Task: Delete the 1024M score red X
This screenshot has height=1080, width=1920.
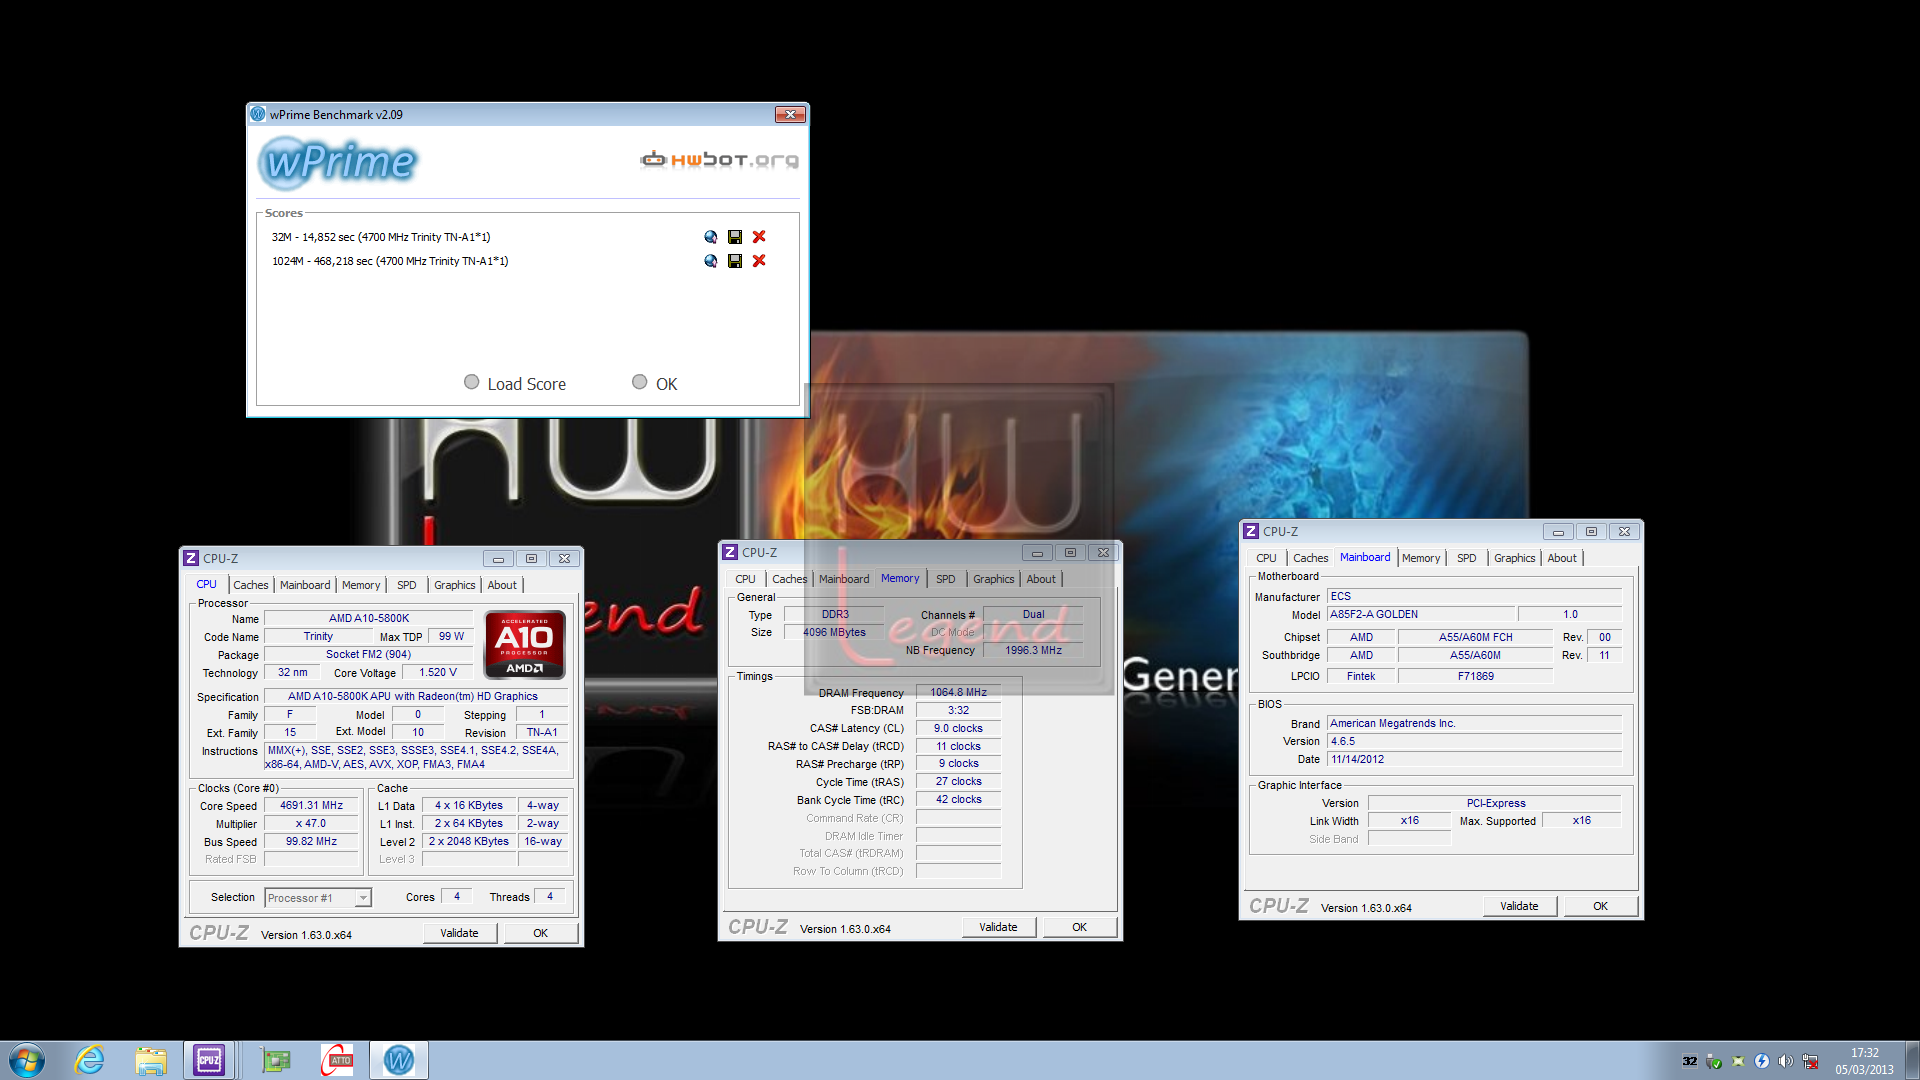Action: point(759,261)
